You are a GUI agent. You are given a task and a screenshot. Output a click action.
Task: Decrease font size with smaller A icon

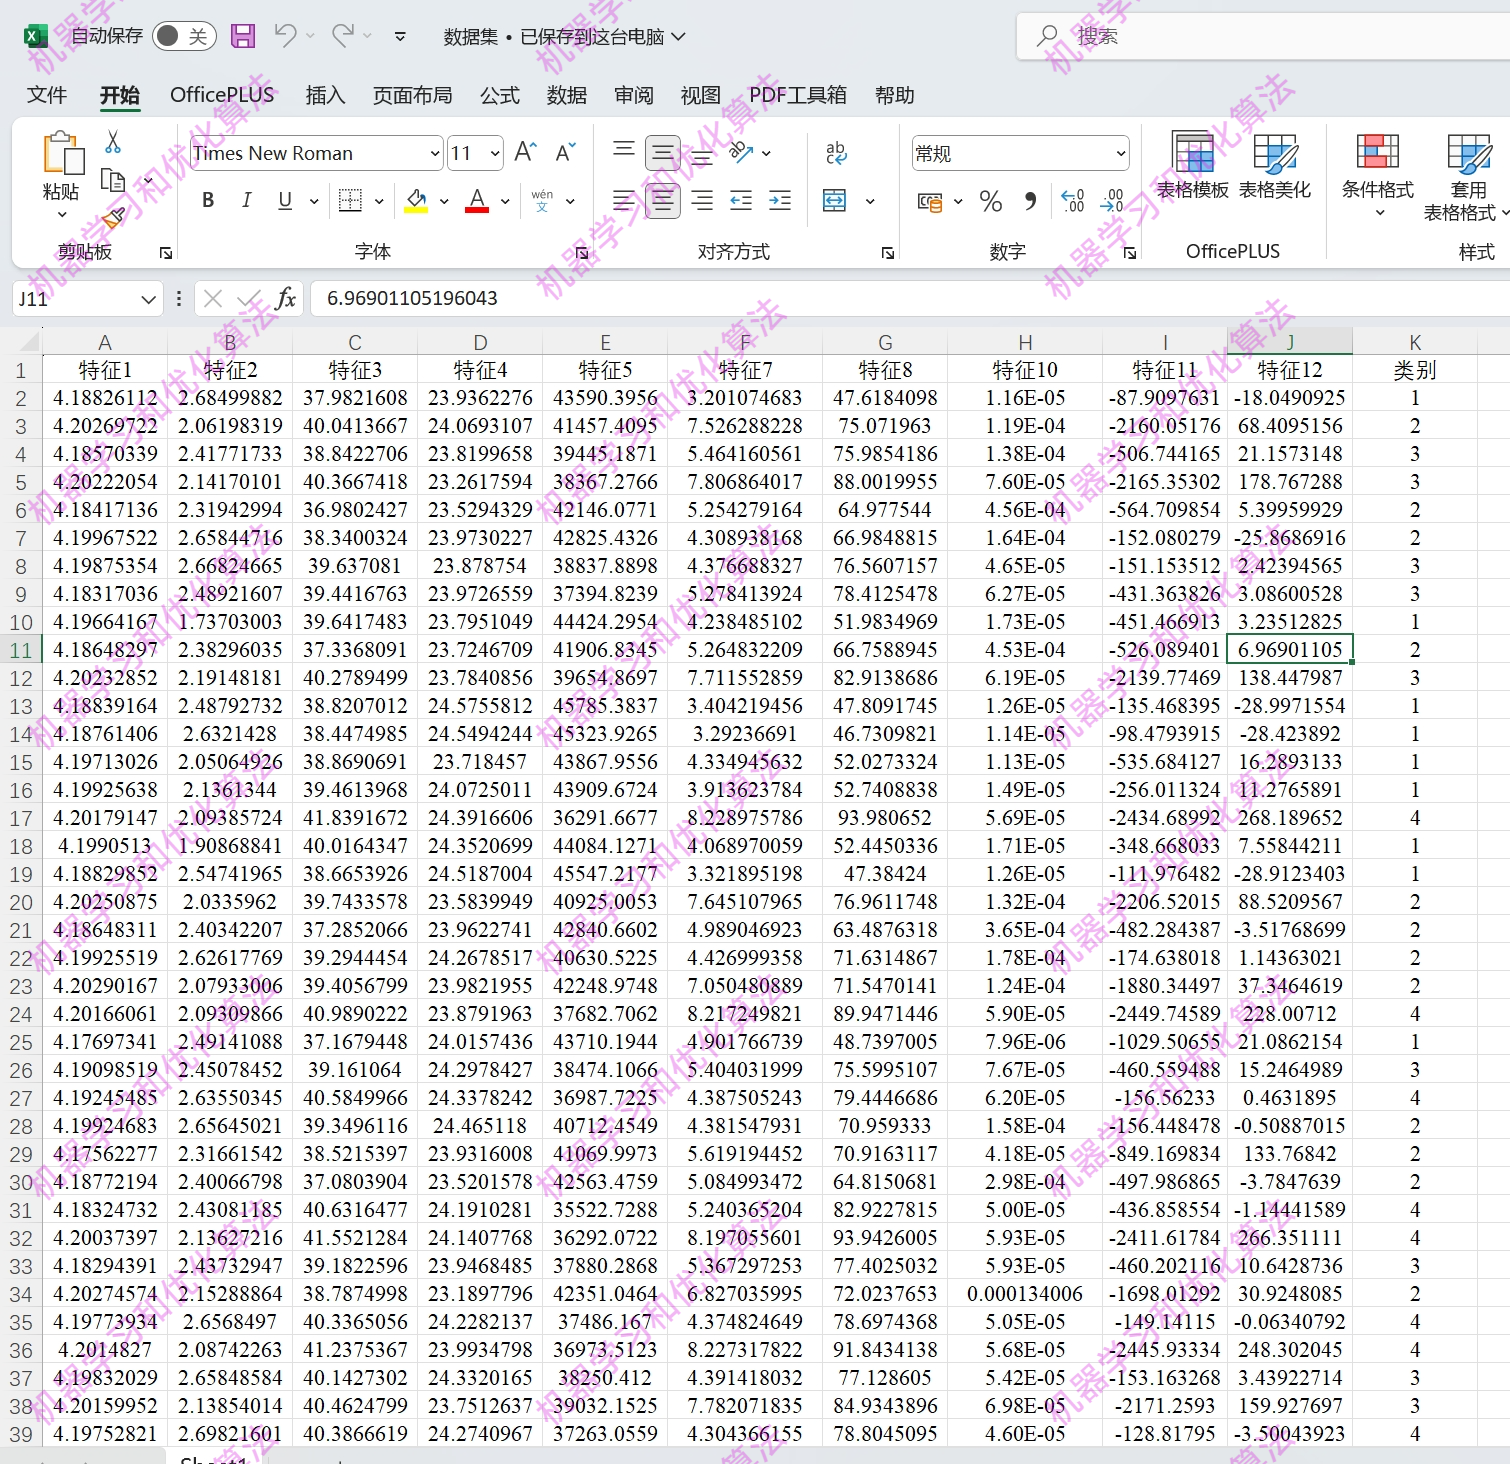click(565, 152)
